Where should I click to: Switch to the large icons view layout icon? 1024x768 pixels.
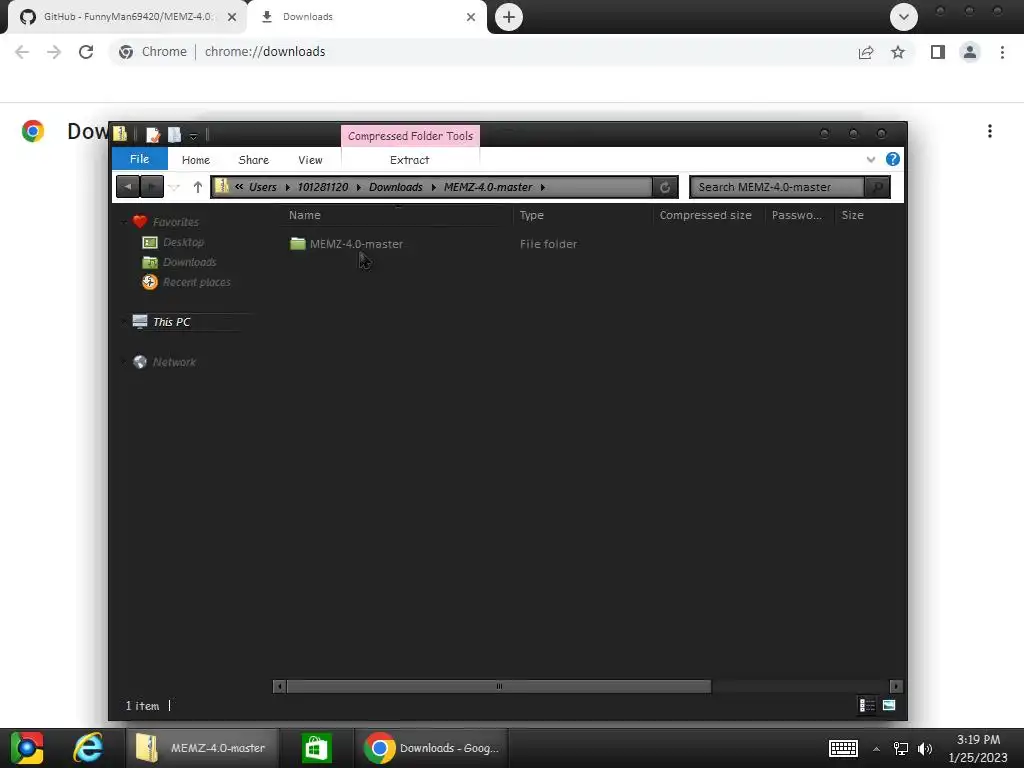[889, 705]
